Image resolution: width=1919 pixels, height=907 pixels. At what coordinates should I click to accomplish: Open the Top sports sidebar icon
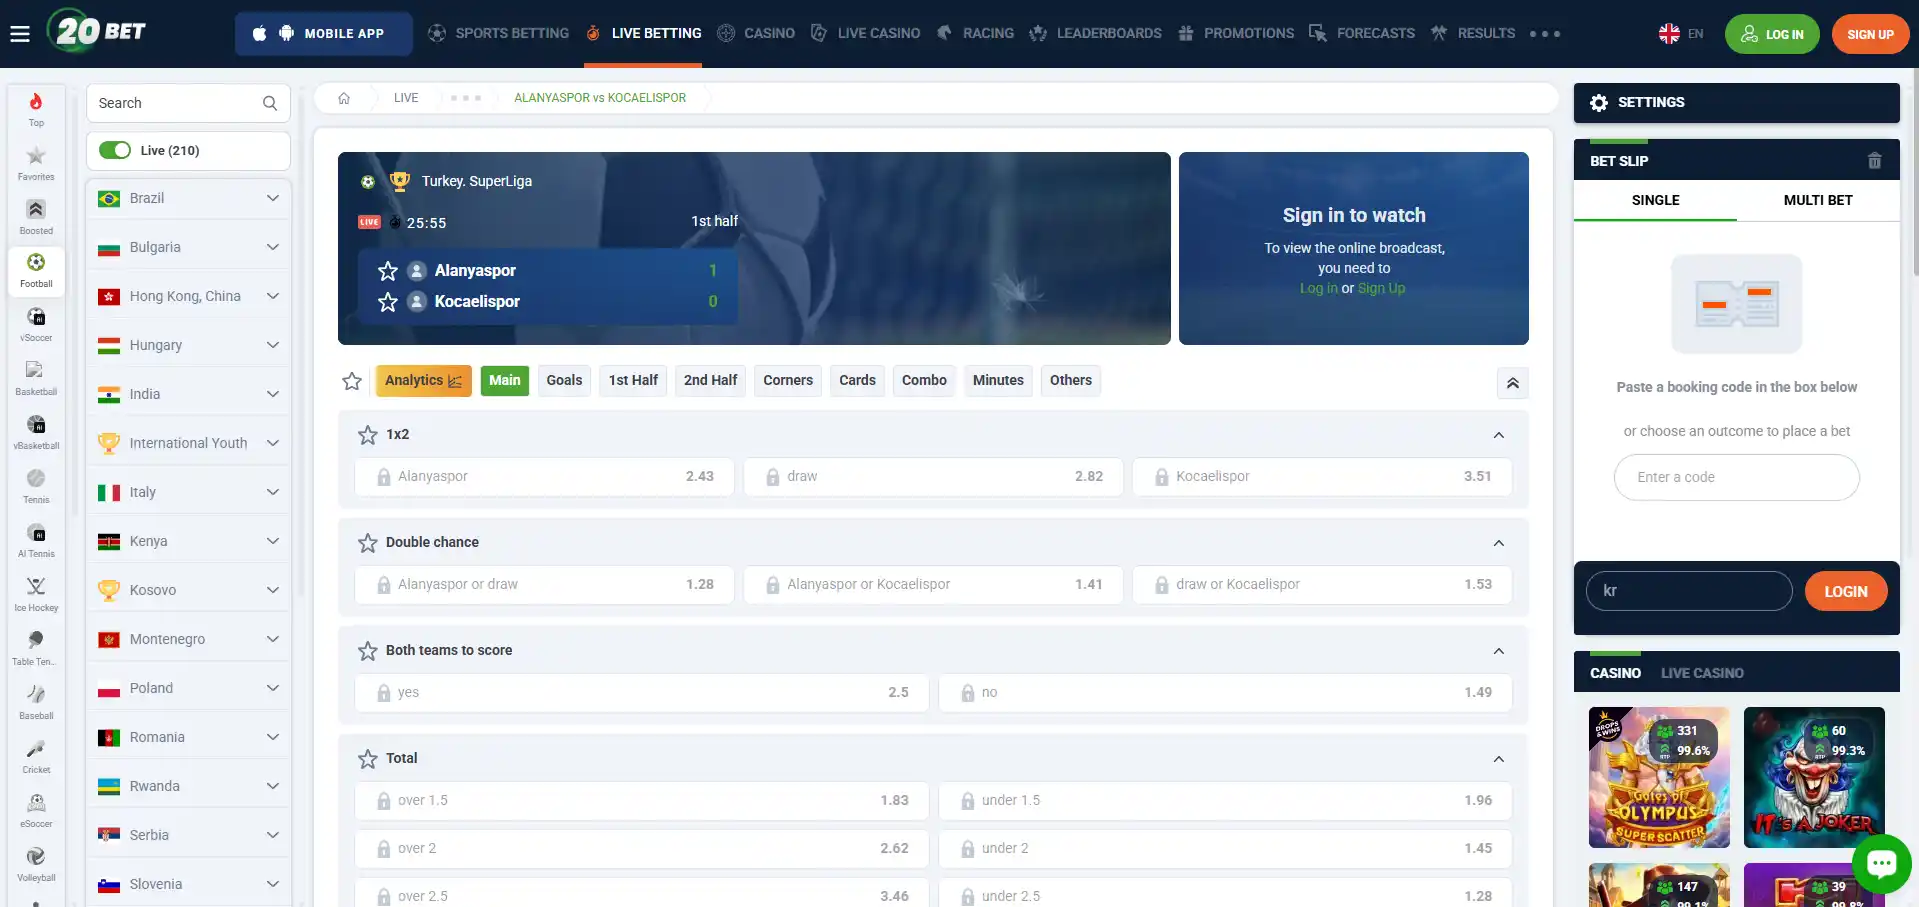pos(36,109)
